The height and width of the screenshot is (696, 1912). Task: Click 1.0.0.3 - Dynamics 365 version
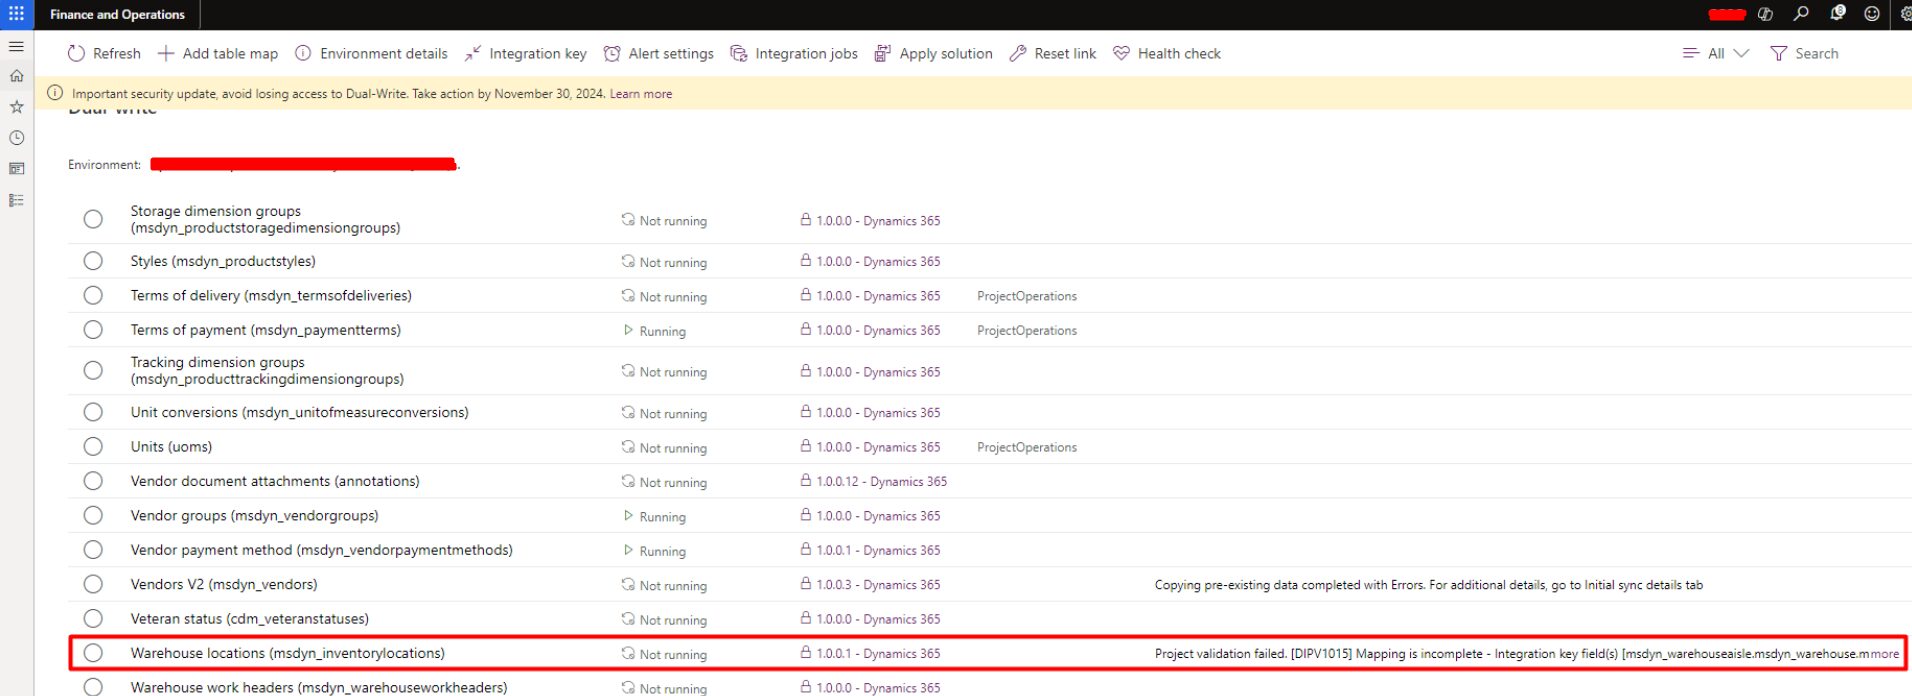(878, 585)
